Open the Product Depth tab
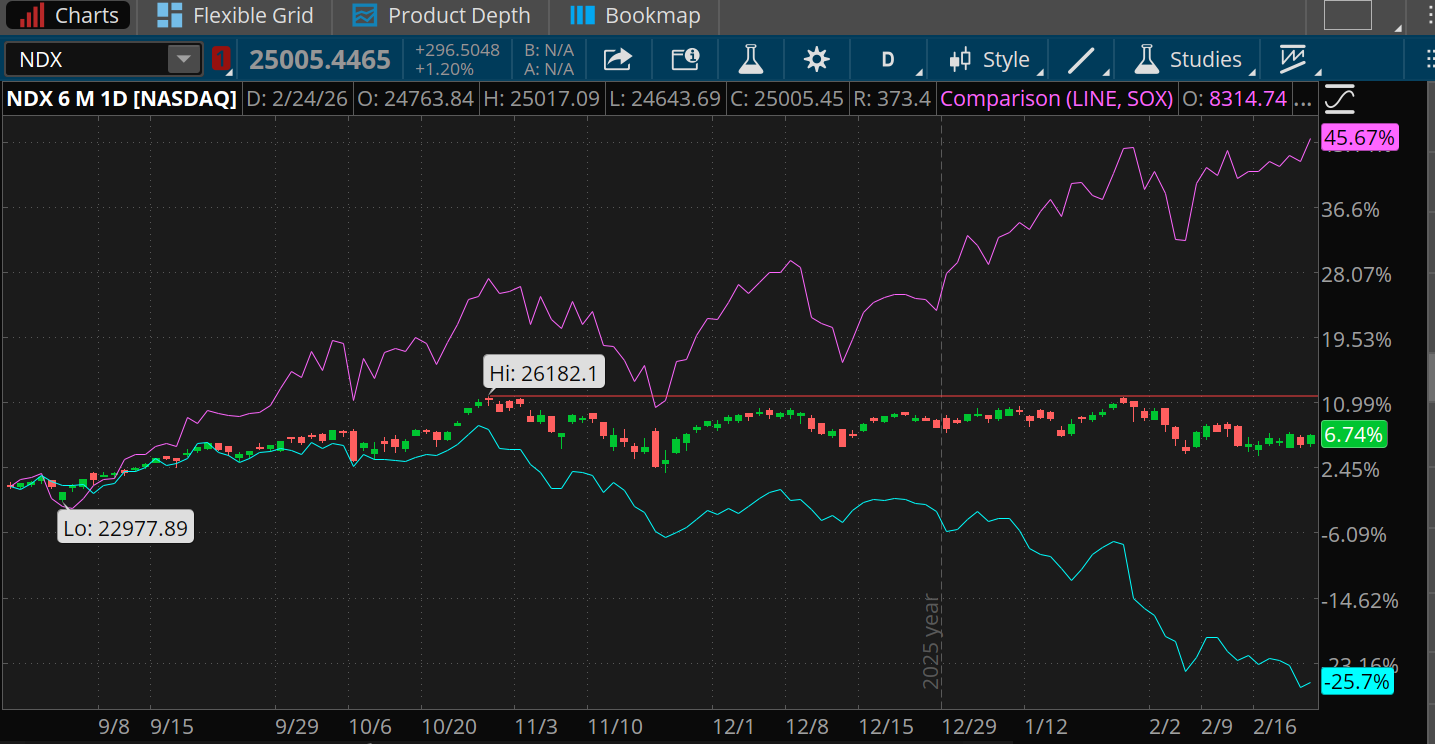 (x=440, y=16)
